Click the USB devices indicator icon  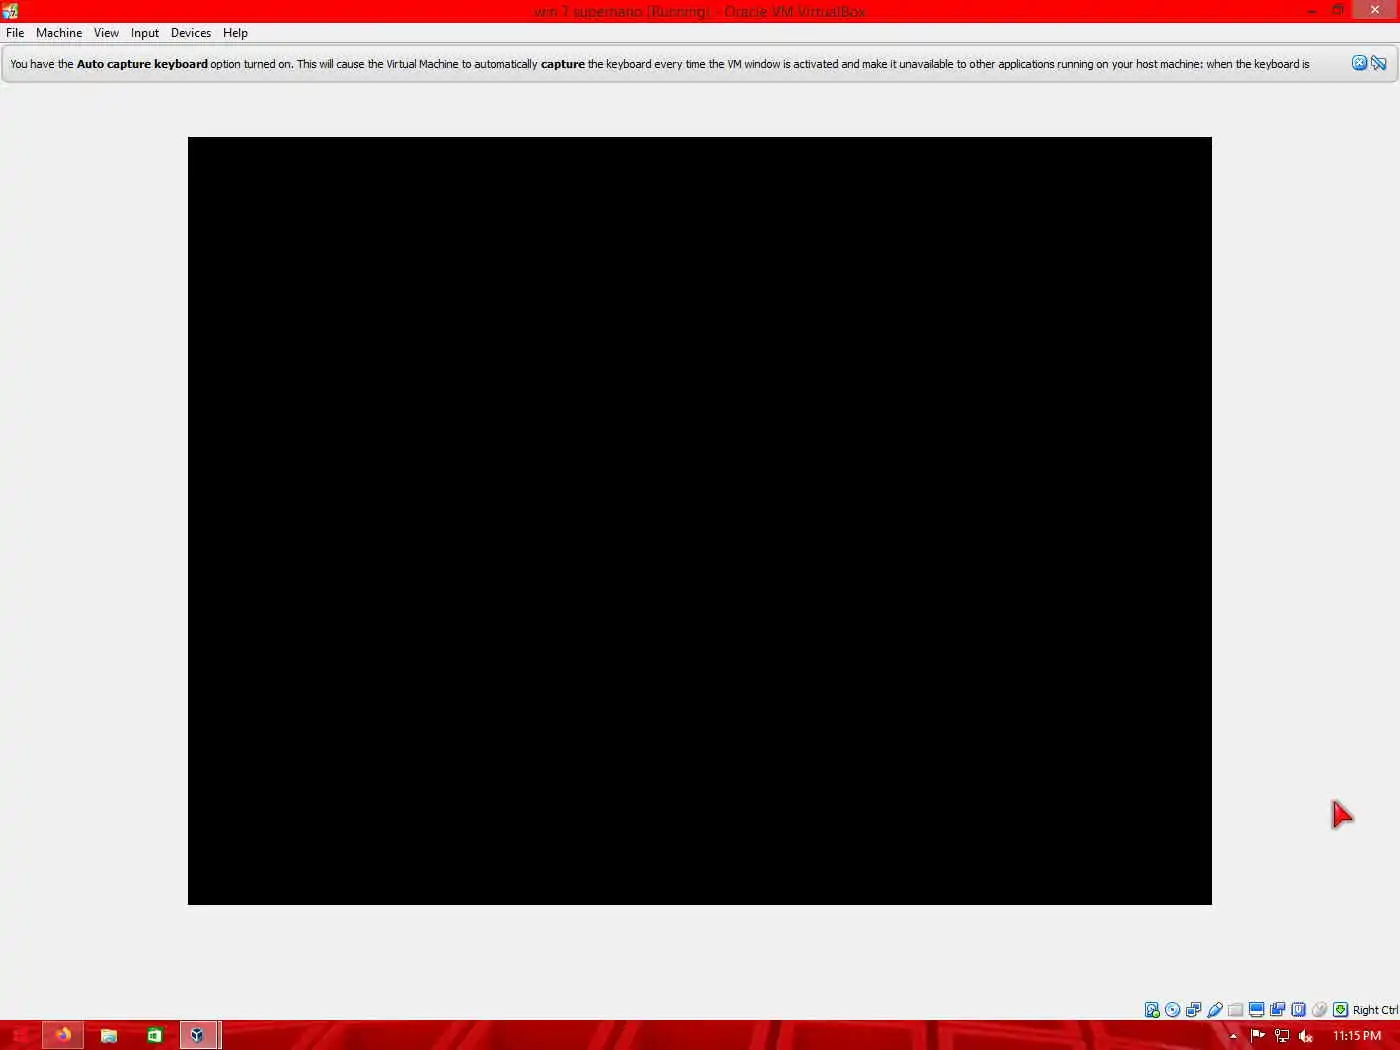tap(1215, 1010)
